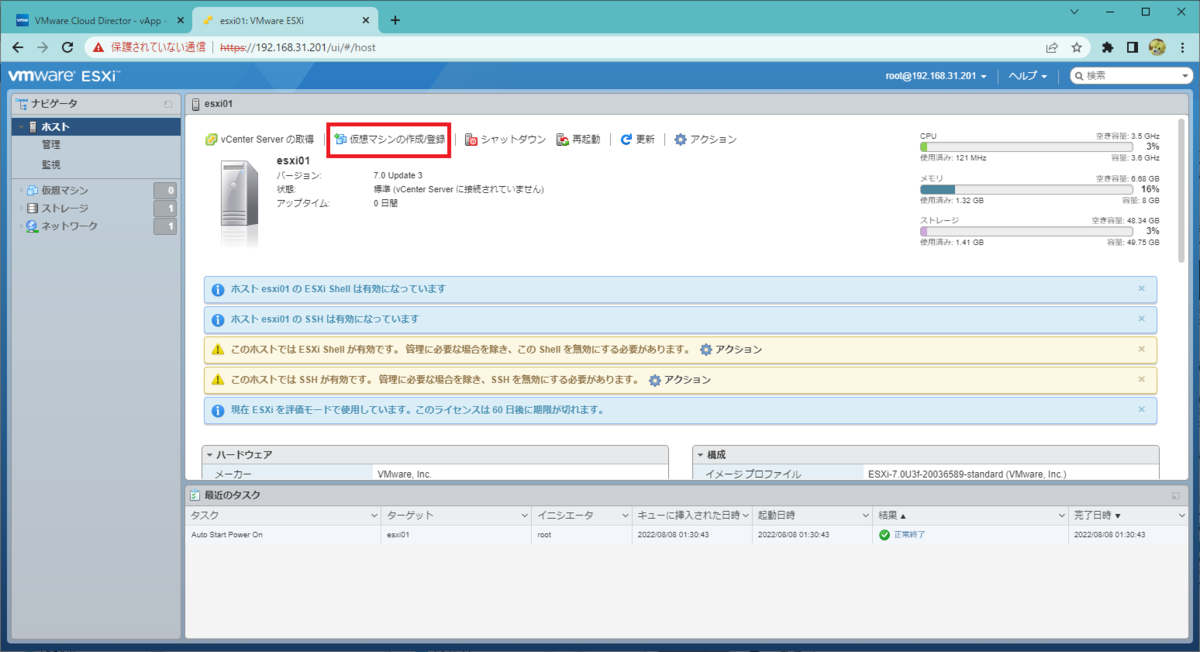Open browser extensions puzzle icon

click(x=1108, y=47)
